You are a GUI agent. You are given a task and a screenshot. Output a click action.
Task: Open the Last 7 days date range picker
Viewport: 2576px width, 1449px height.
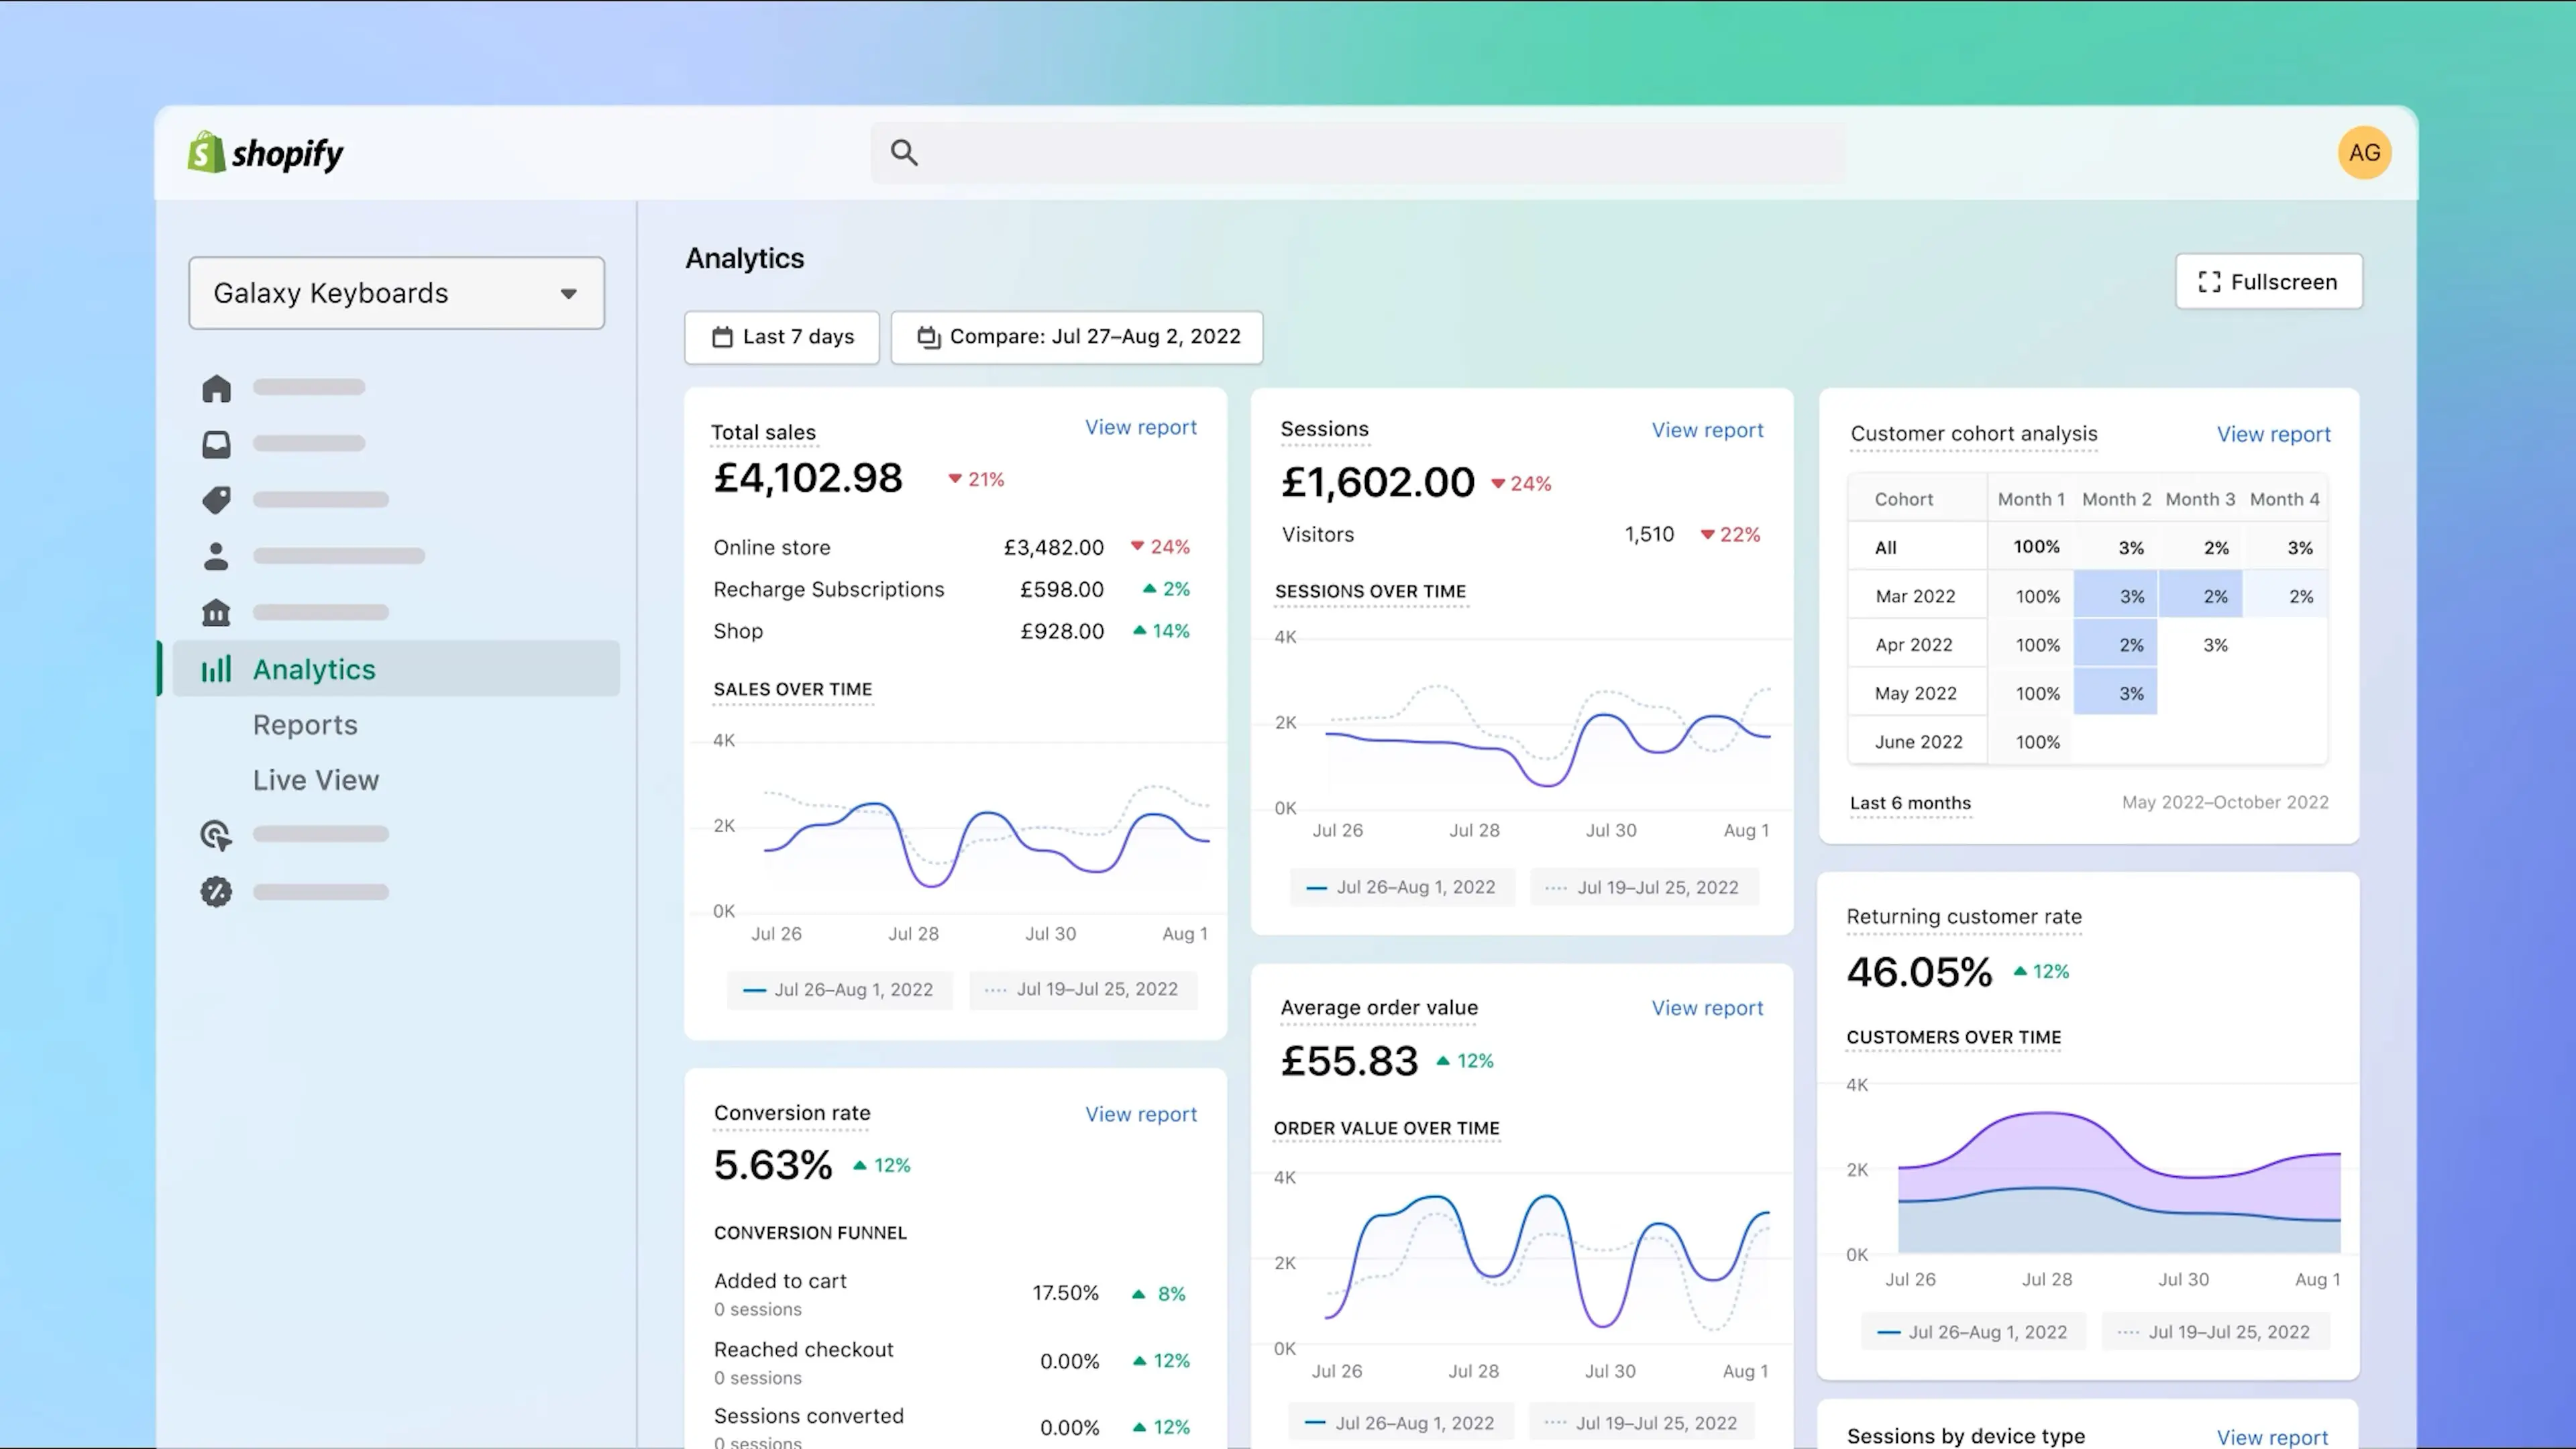tap(781, 337)
